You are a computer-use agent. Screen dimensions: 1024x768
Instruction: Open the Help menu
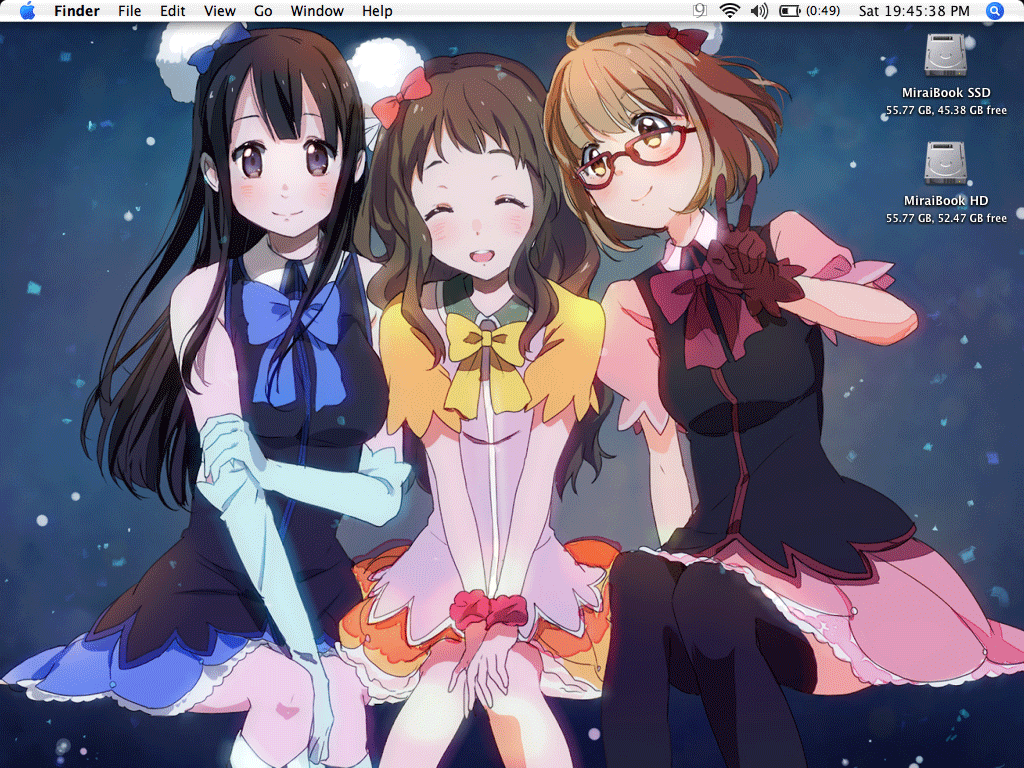tap(377, 11)
